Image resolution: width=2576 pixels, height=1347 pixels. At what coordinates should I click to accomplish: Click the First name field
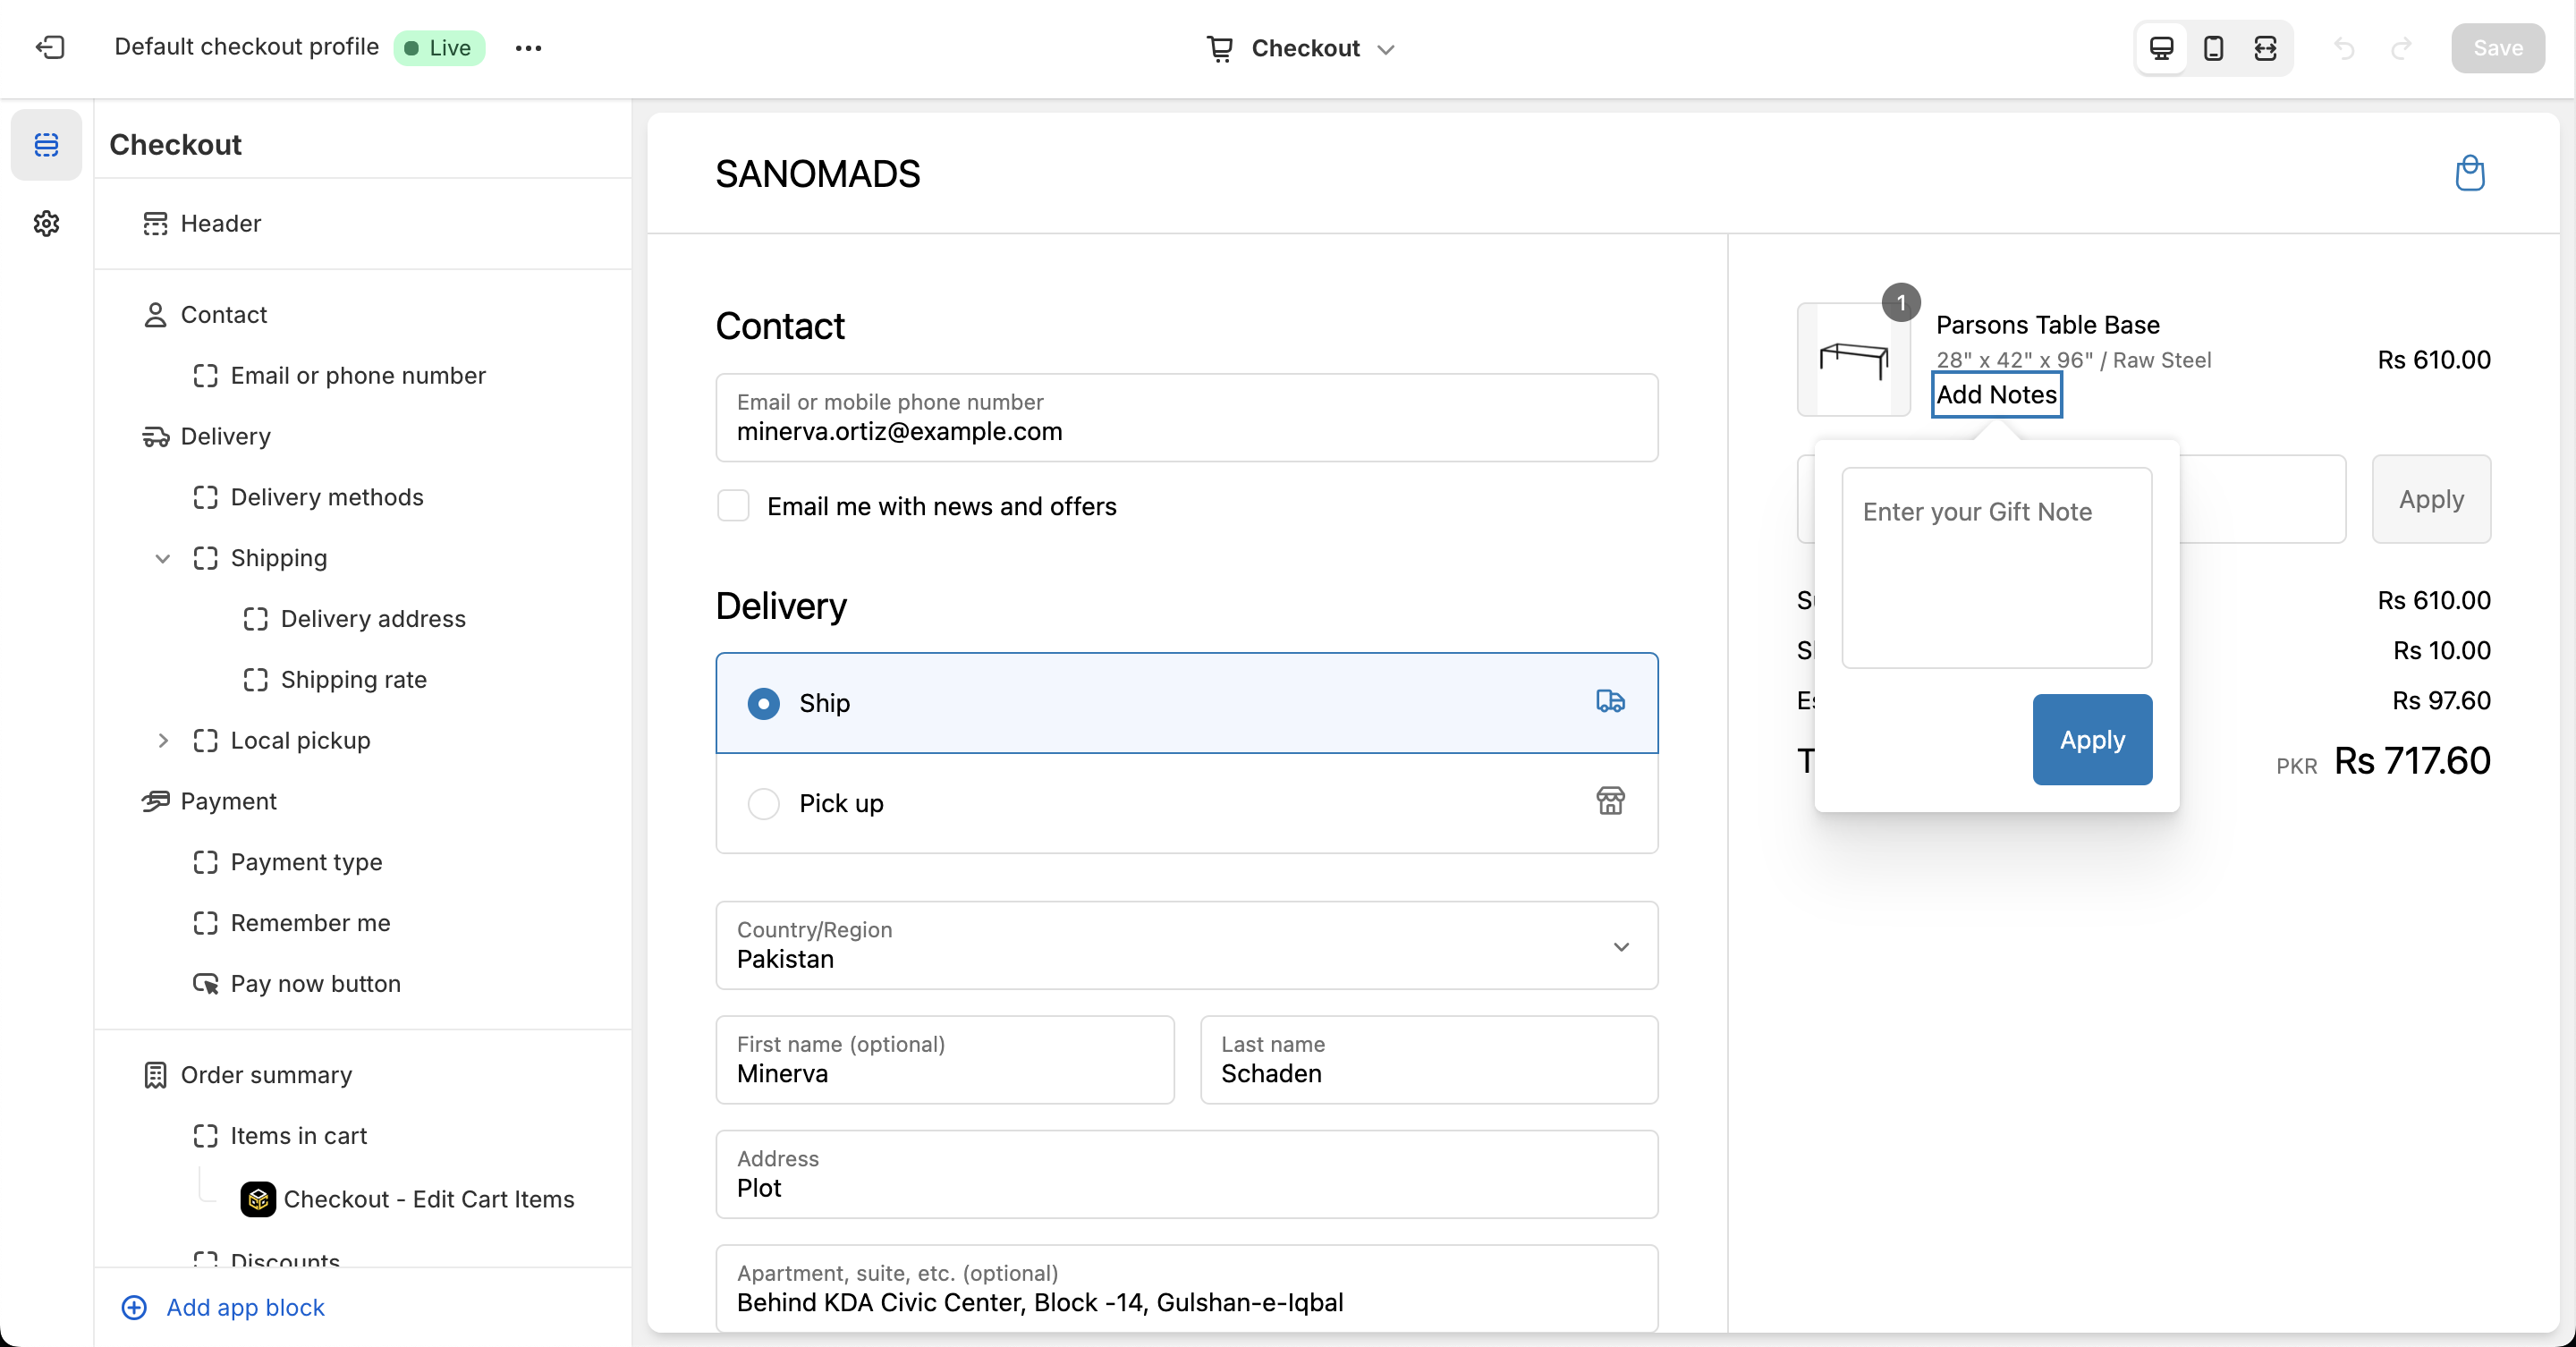coord(945,1060)
